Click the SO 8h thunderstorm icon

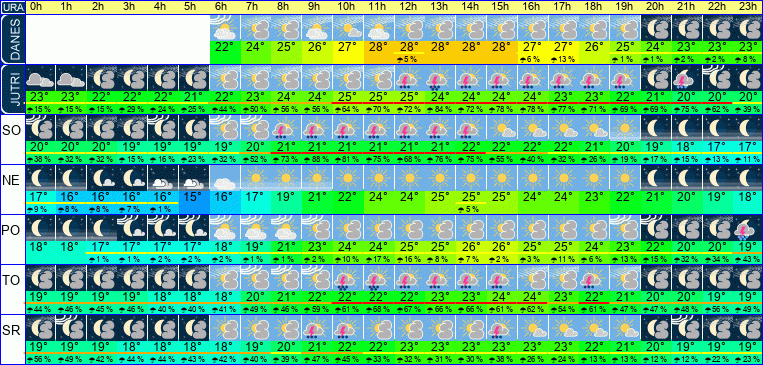point(287,127)
